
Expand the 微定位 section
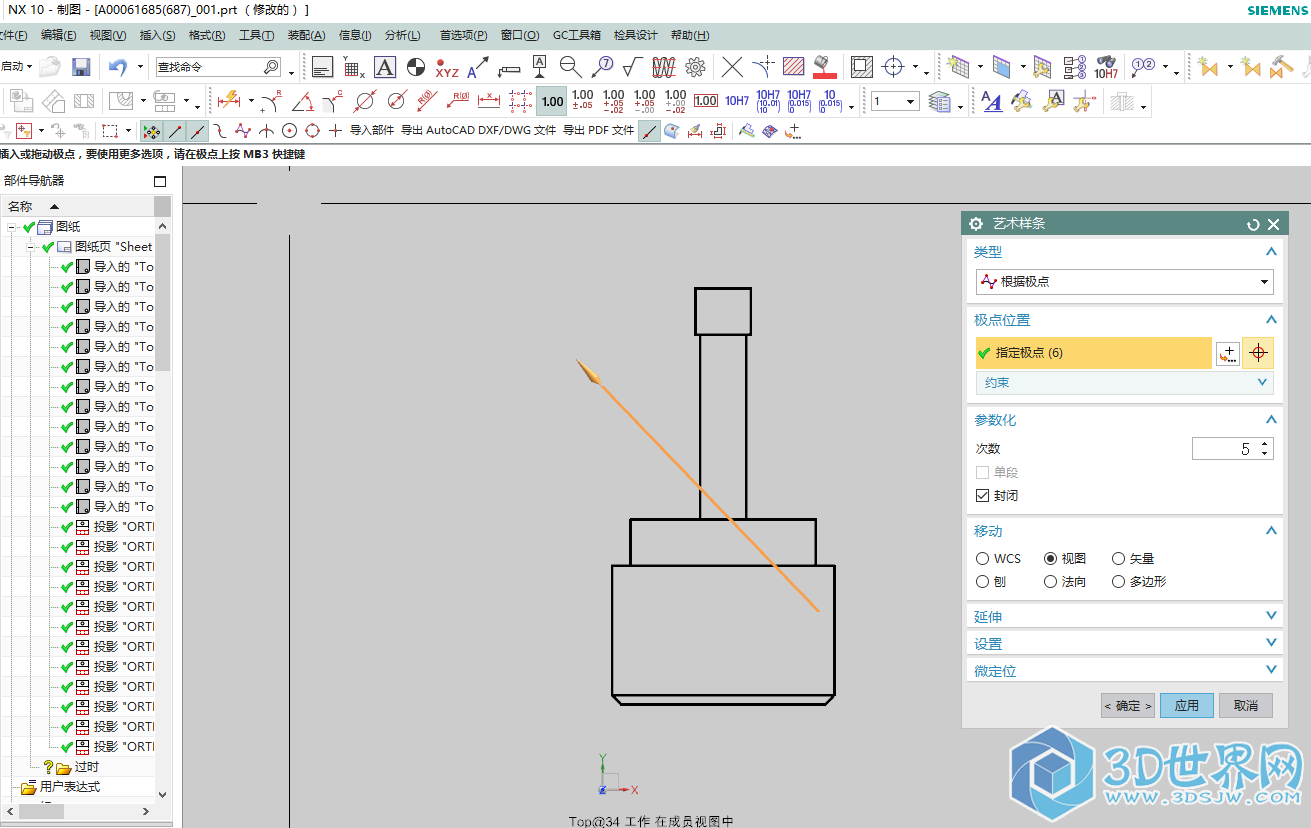point(1124,670)
